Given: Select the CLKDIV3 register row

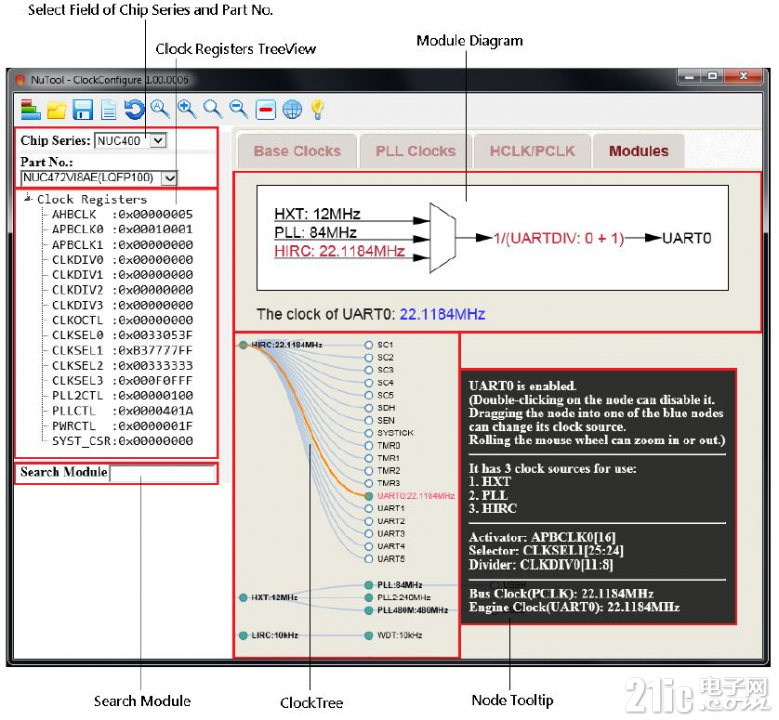Looking at the screenshot, I should tap(122, 305).
